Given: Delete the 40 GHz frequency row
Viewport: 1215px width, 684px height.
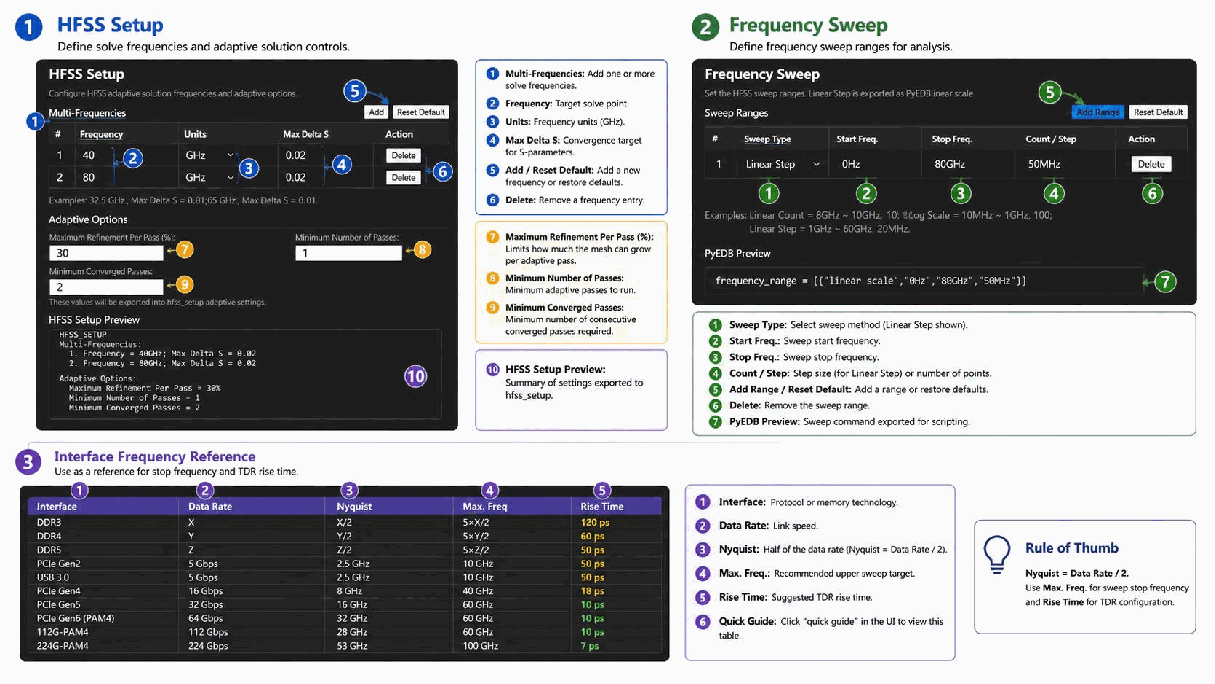Looking at the screenshot, I should pos(403,155).
